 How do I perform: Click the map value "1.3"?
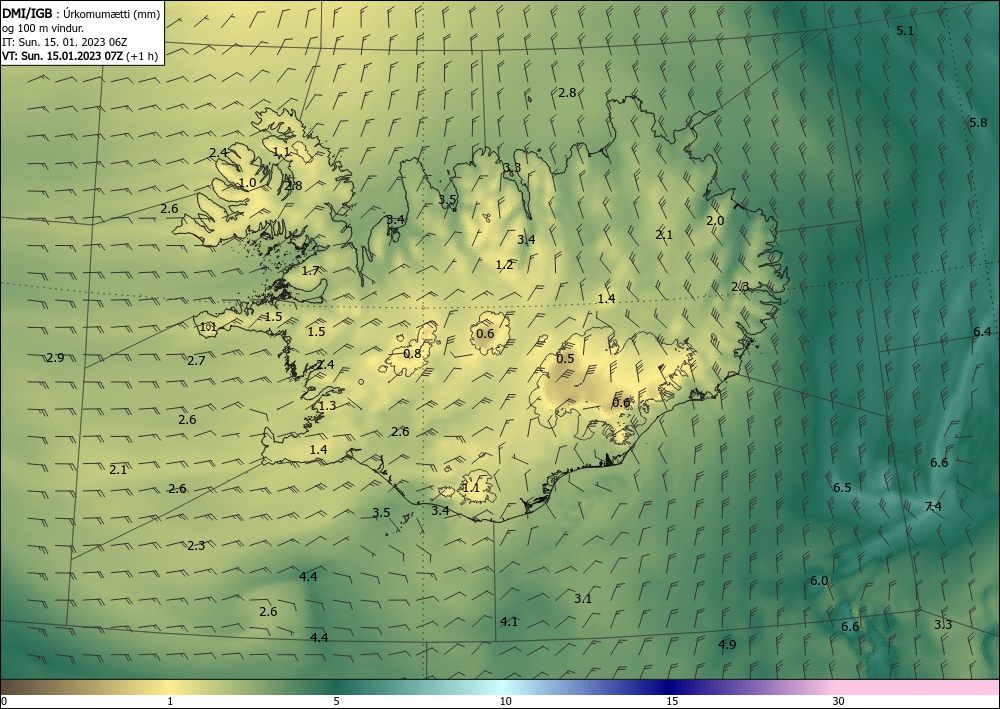tap(327, 406)
